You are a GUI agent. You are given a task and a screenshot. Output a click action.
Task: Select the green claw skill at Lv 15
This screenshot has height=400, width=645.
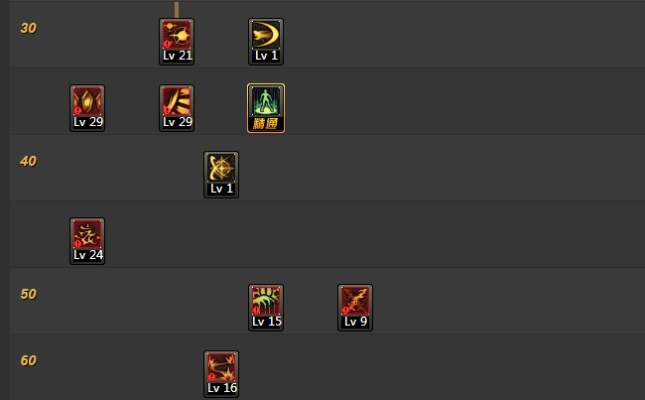coord(266,308)
